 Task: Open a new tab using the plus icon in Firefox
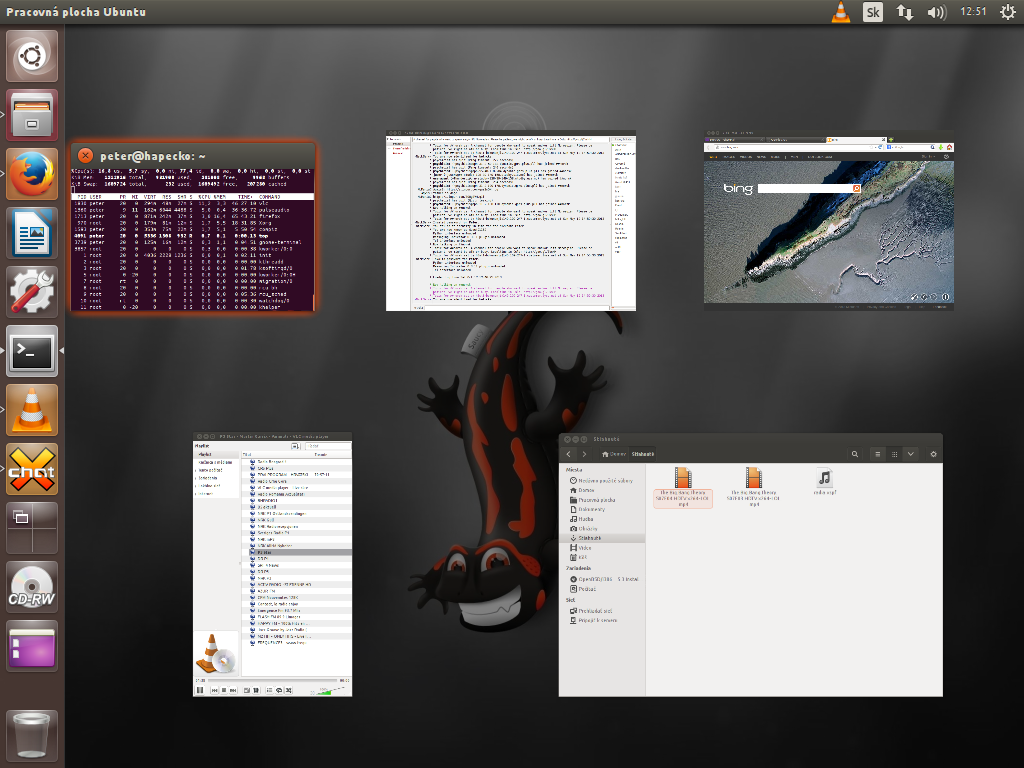(x=891, y=140)
